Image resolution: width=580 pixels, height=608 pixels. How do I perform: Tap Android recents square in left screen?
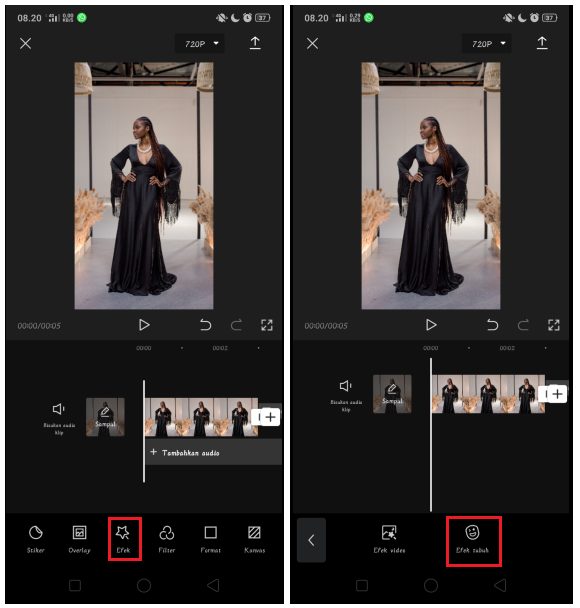[x=75, y=586]
